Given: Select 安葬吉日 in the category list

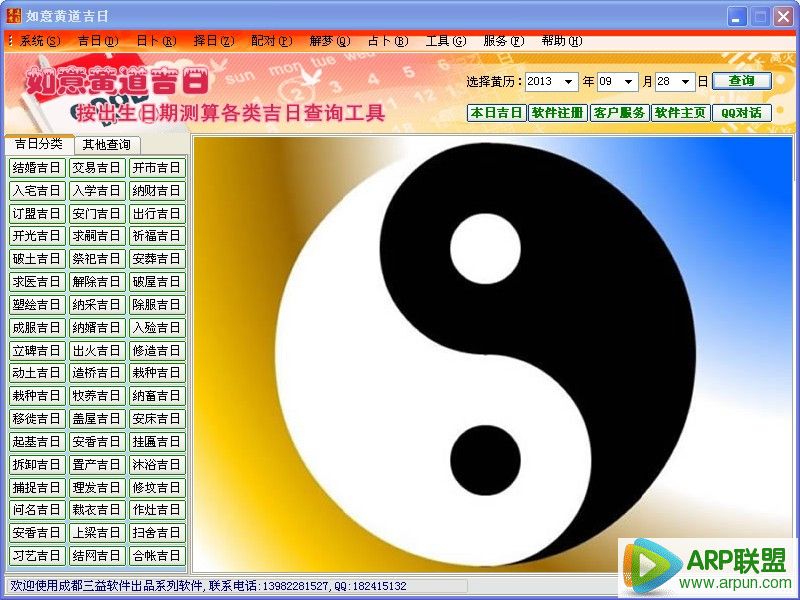Looking at the screenshot, I should pos(156,259).
